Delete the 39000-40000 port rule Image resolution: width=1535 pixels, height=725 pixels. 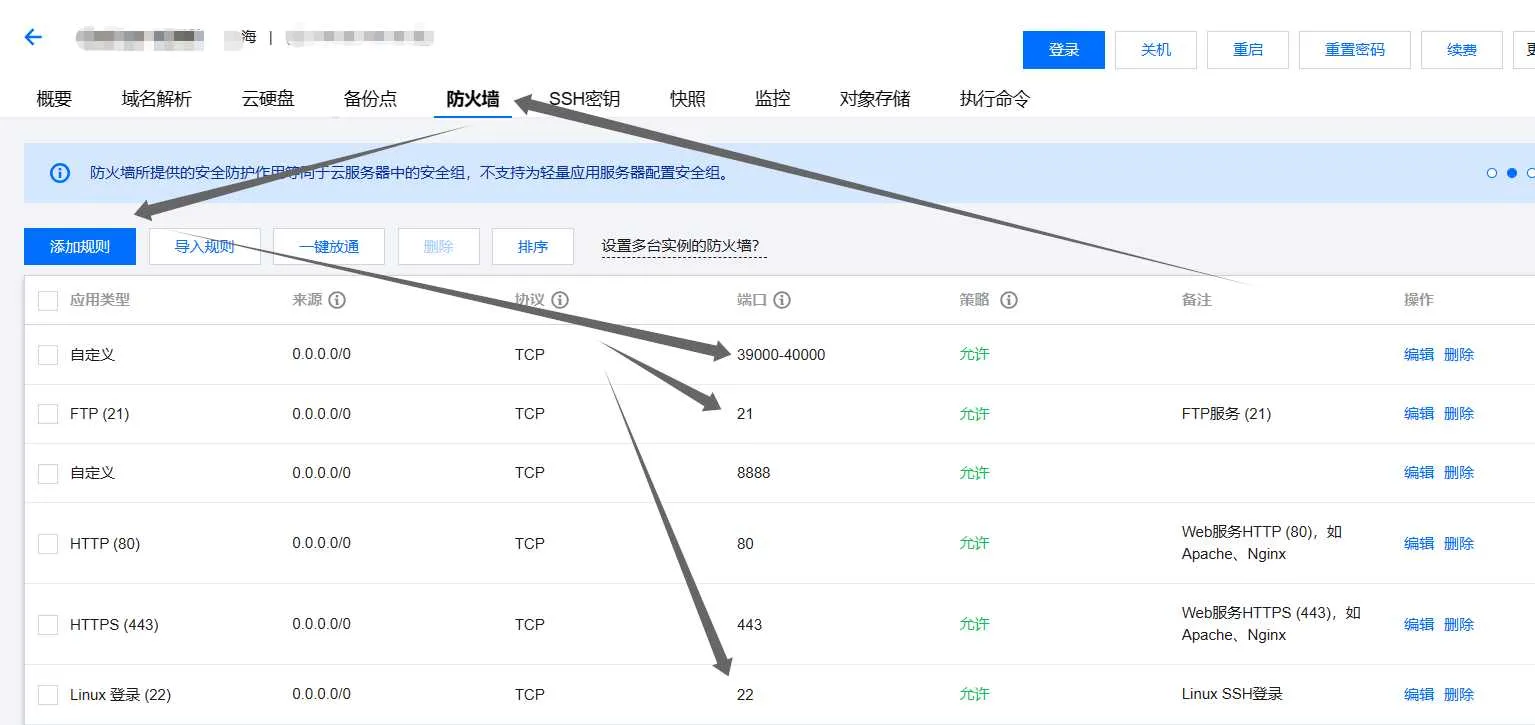click(x=1459, y=355)
